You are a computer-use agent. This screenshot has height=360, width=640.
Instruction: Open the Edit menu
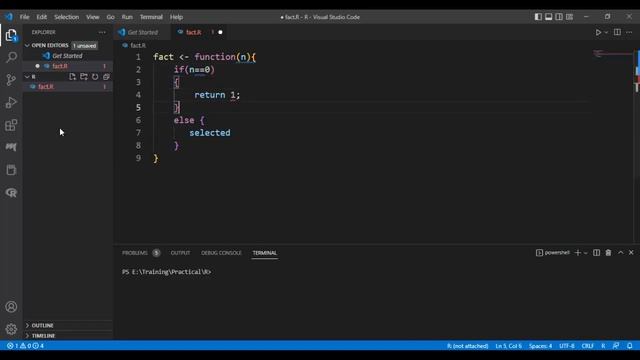pos(42,17)
